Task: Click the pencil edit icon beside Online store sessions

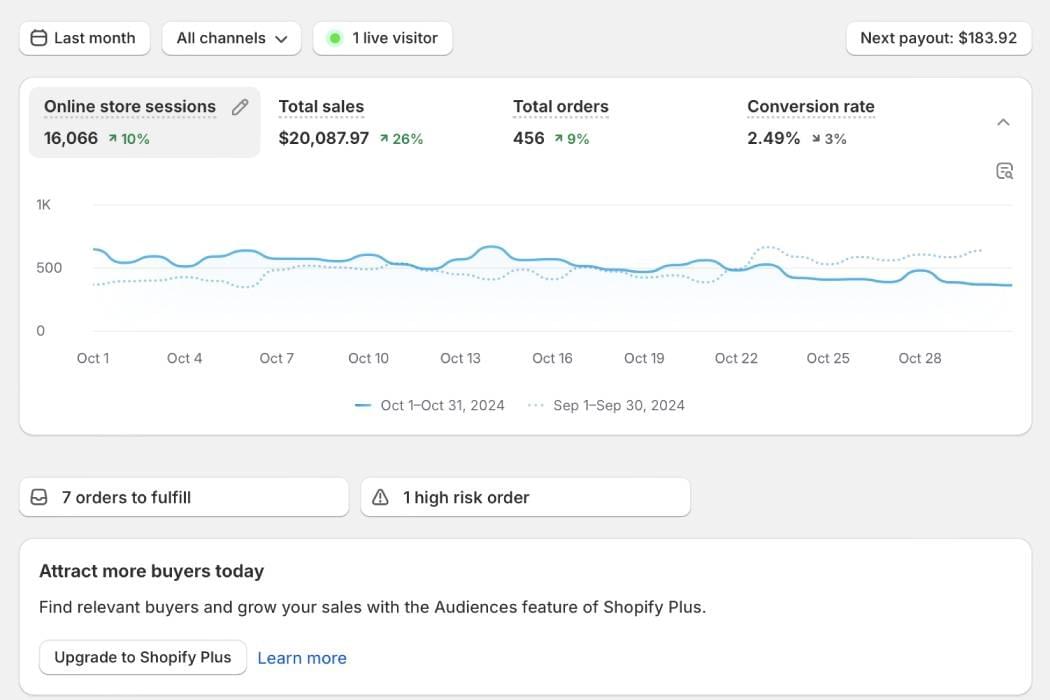Action: click(240, 107)
